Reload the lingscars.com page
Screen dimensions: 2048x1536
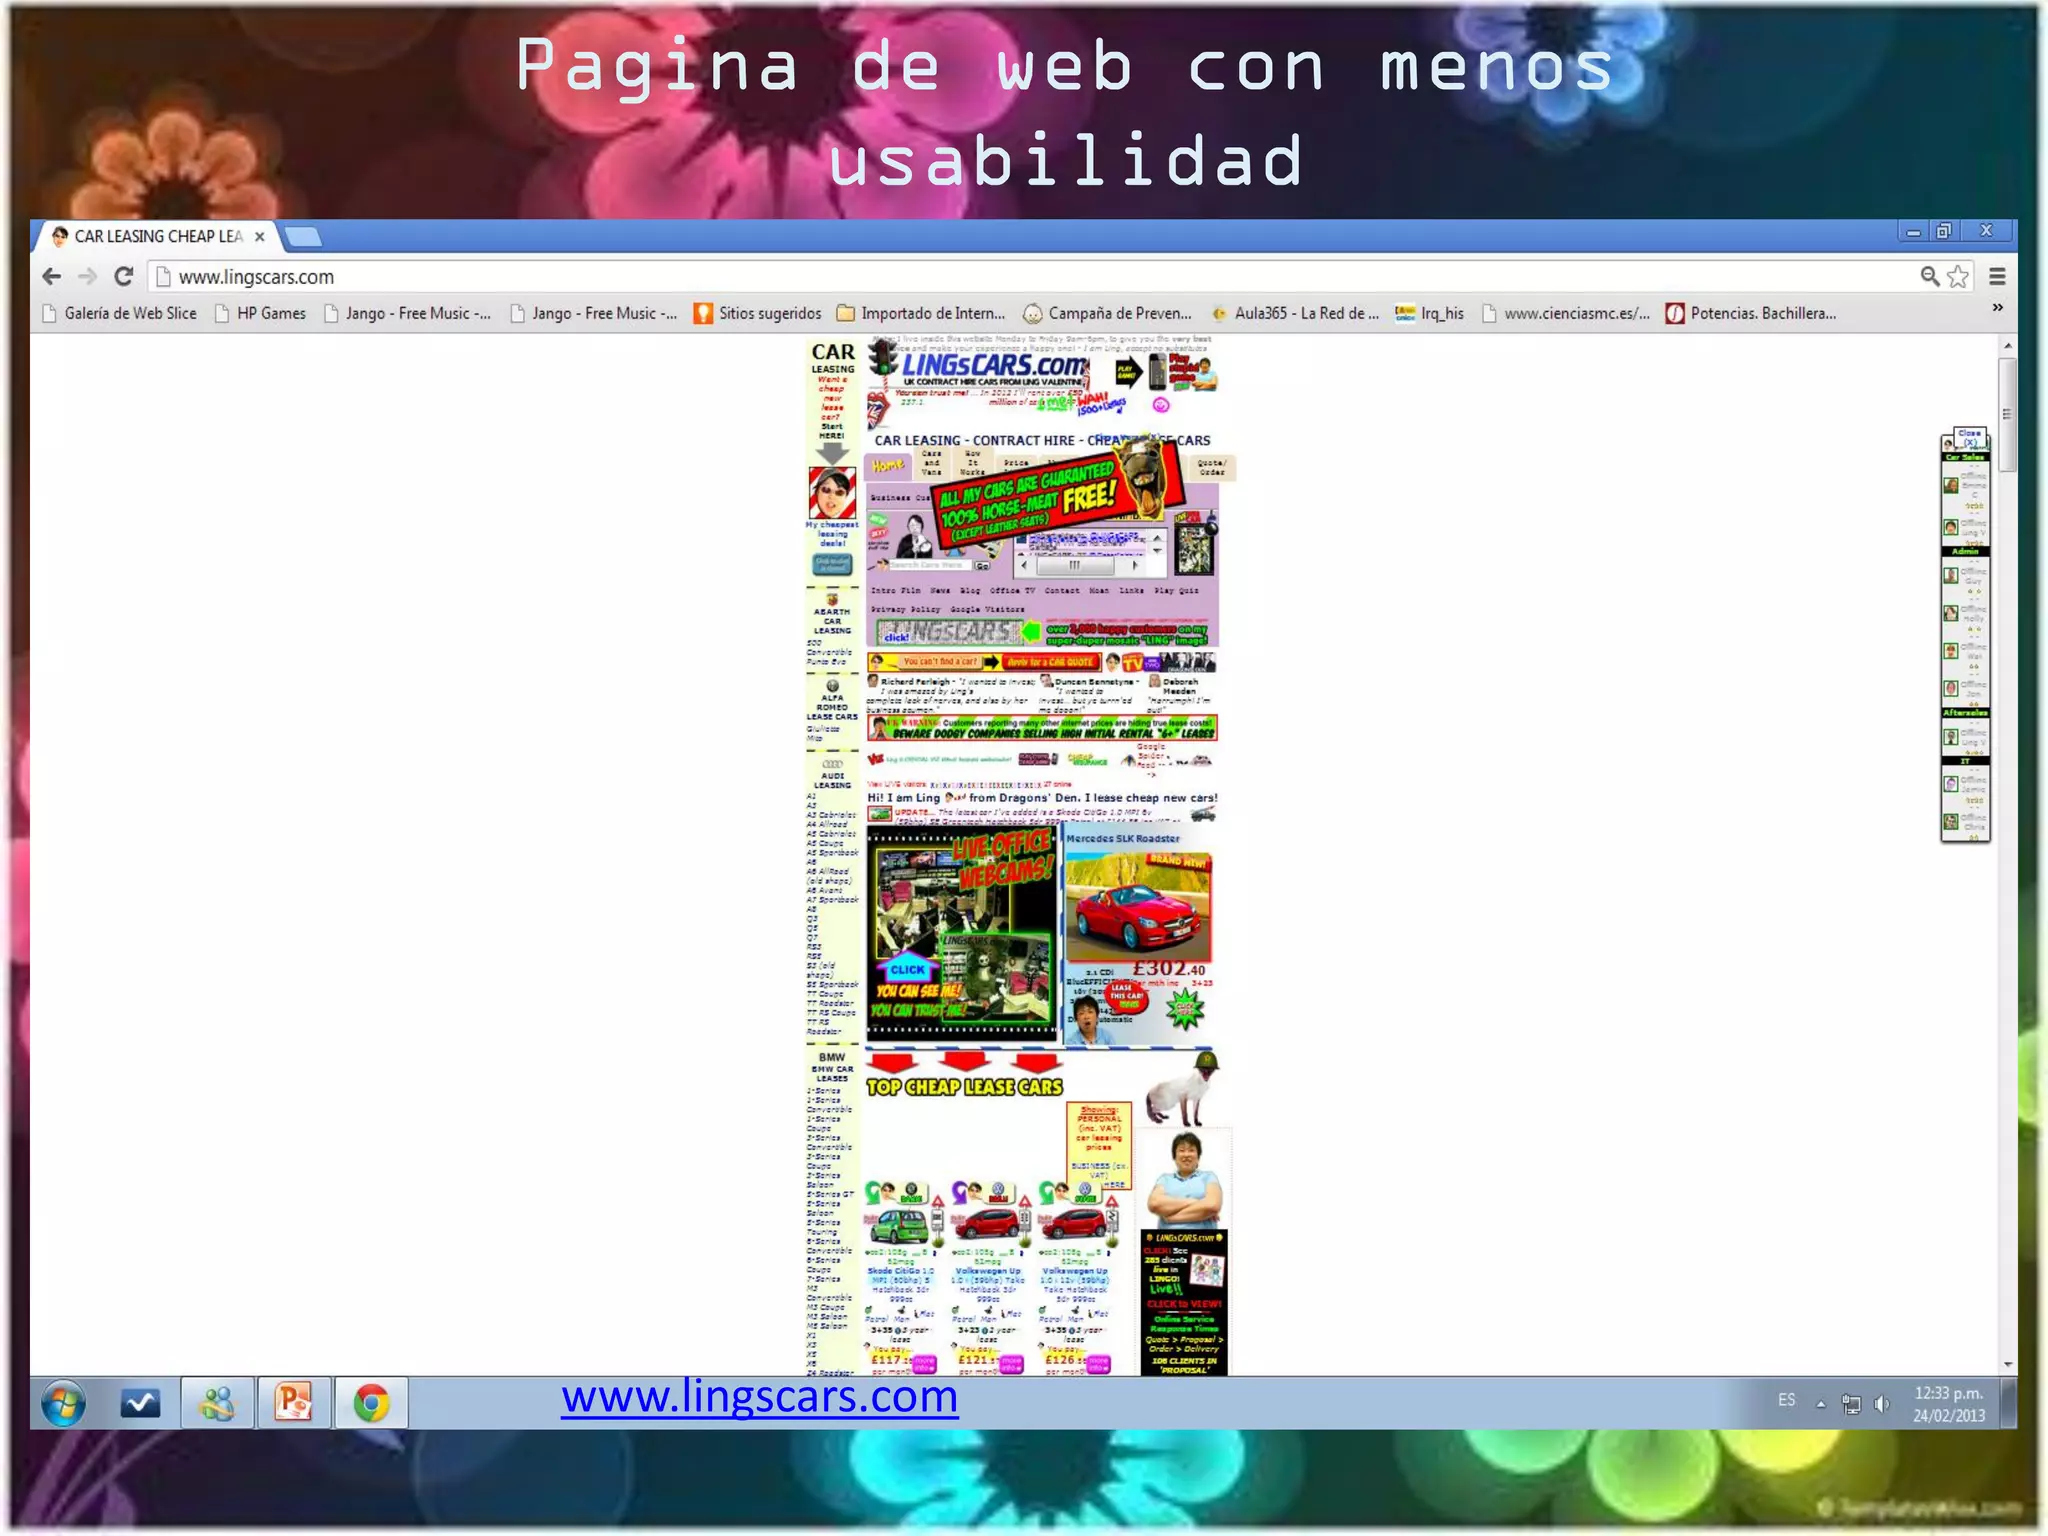click(124, 277)
